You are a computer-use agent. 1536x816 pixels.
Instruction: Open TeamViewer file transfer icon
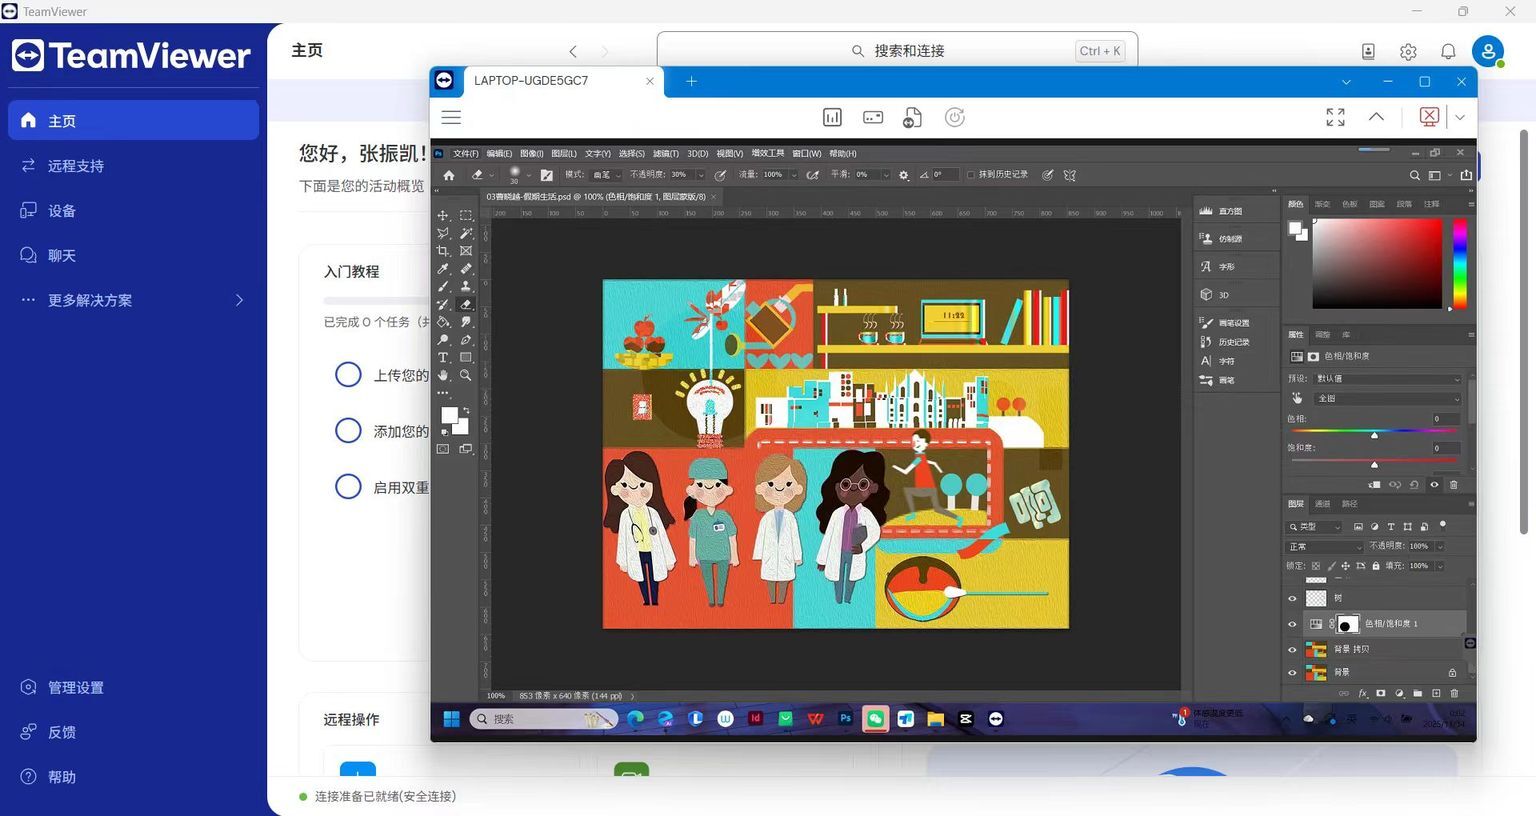912,118
